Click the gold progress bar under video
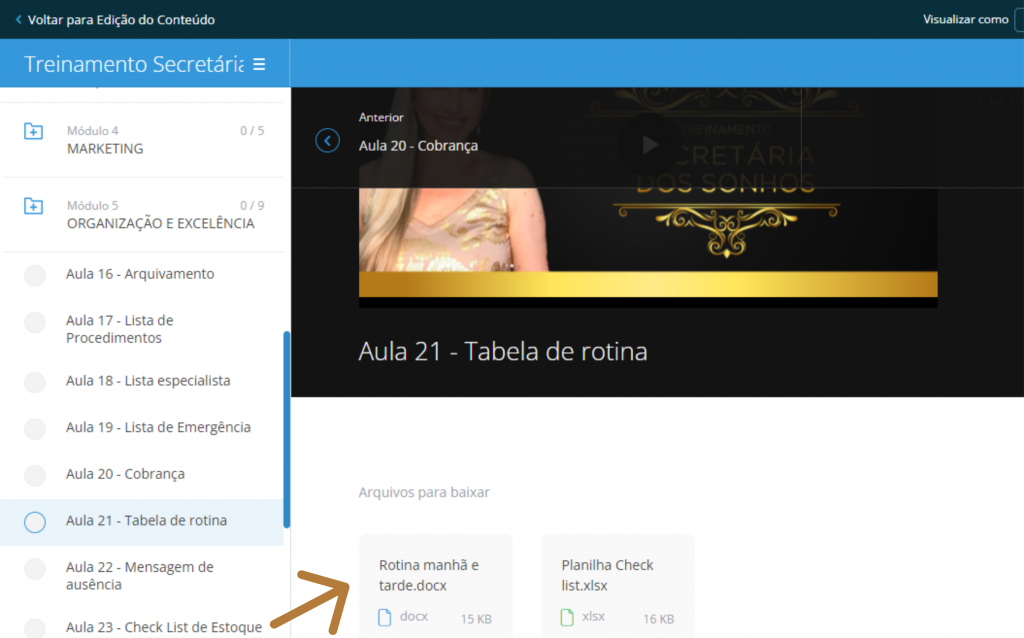Image resolution: width=1024 pixels, height=638 pixels. click(647, 284)
